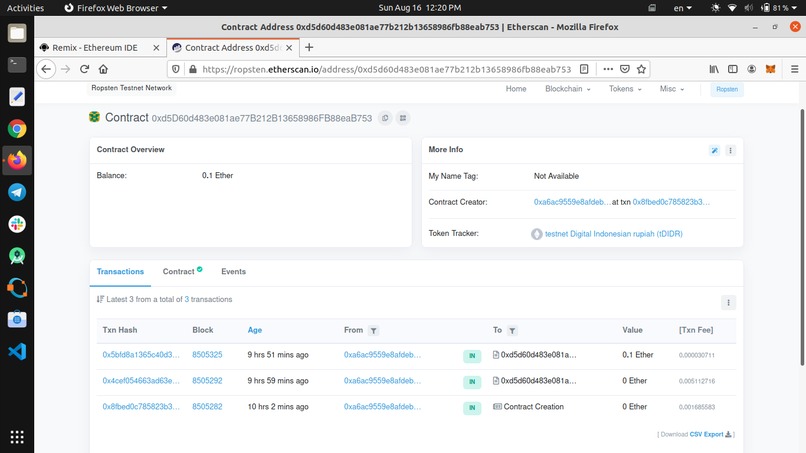Open Firefox Web Browser app menu
The width and height of the screenshot is (806, 453).
click(x=116, y=8)
